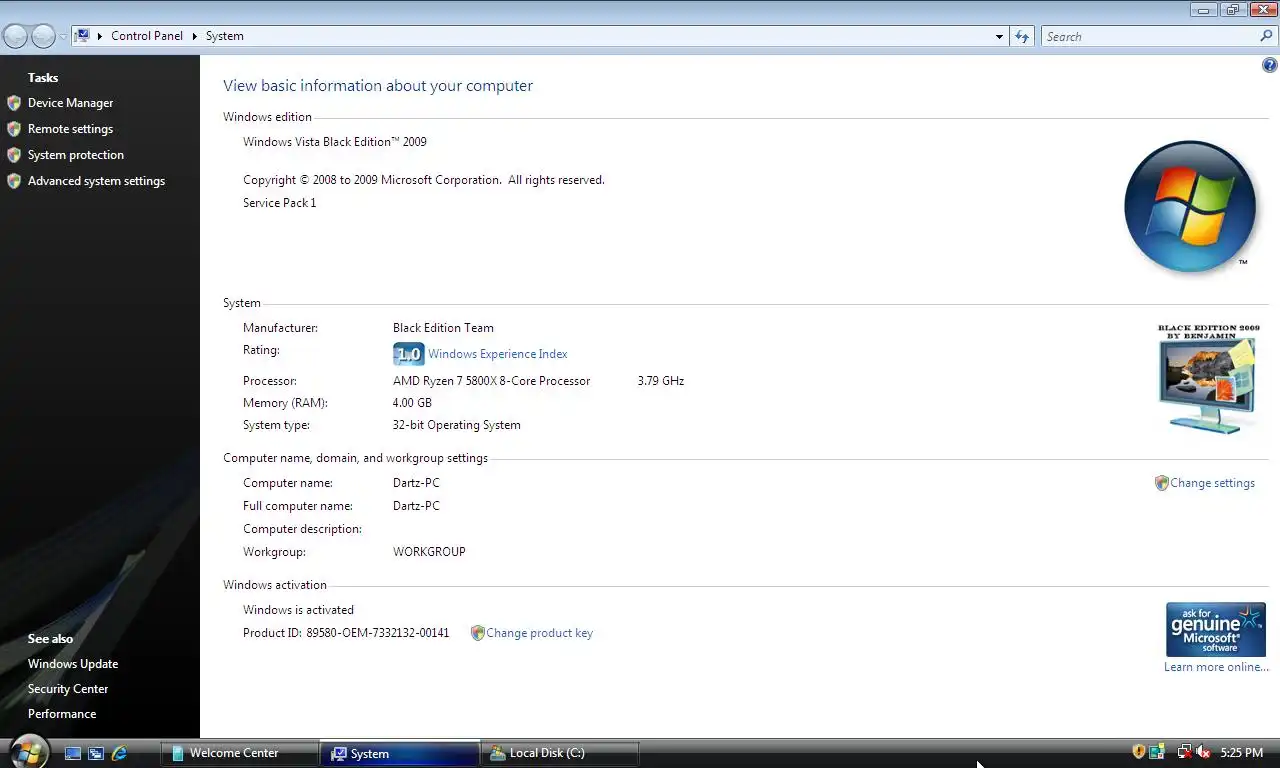1280x768 pixels.
Task: Open Device Manager from Tasks pane
Action: 70,103
